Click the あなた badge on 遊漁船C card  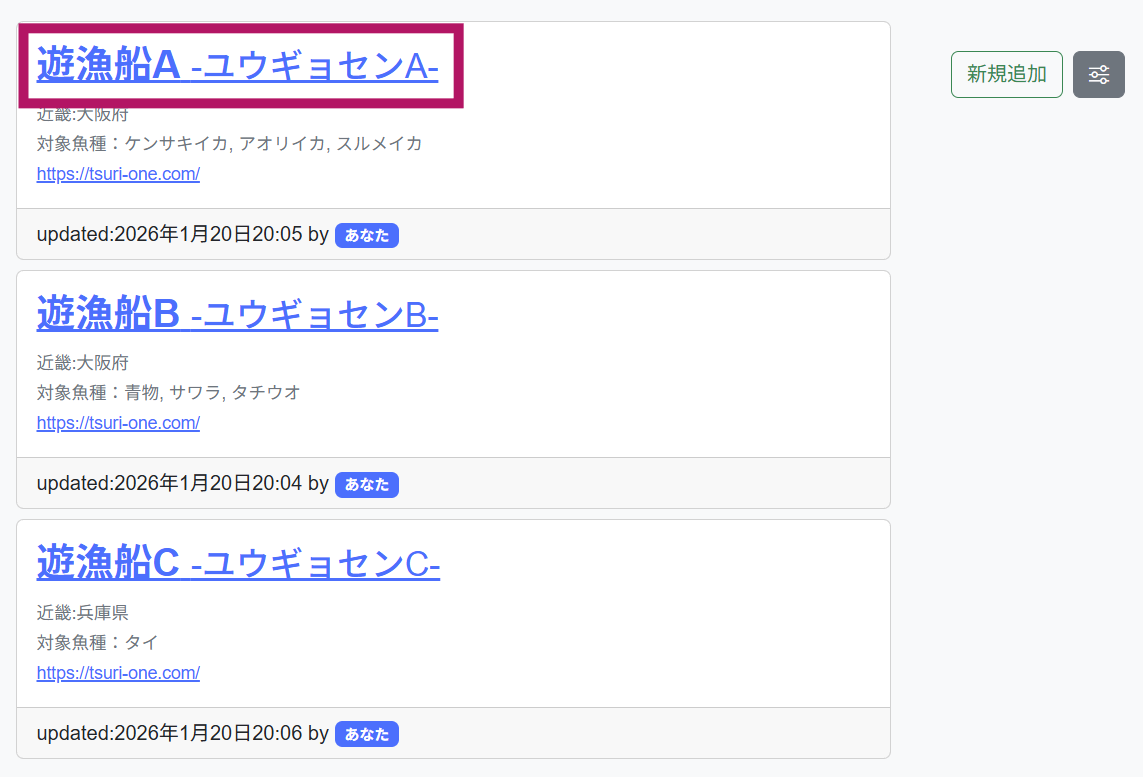[366, 733]
